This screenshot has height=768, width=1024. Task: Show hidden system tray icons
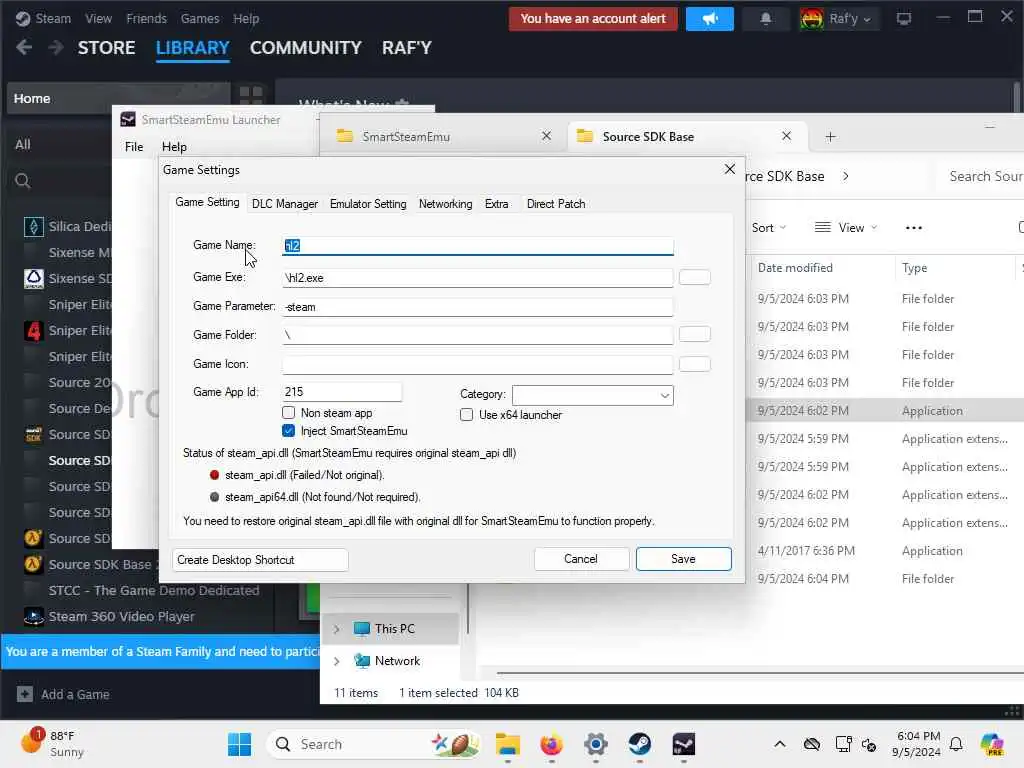(x=780, y=744)
